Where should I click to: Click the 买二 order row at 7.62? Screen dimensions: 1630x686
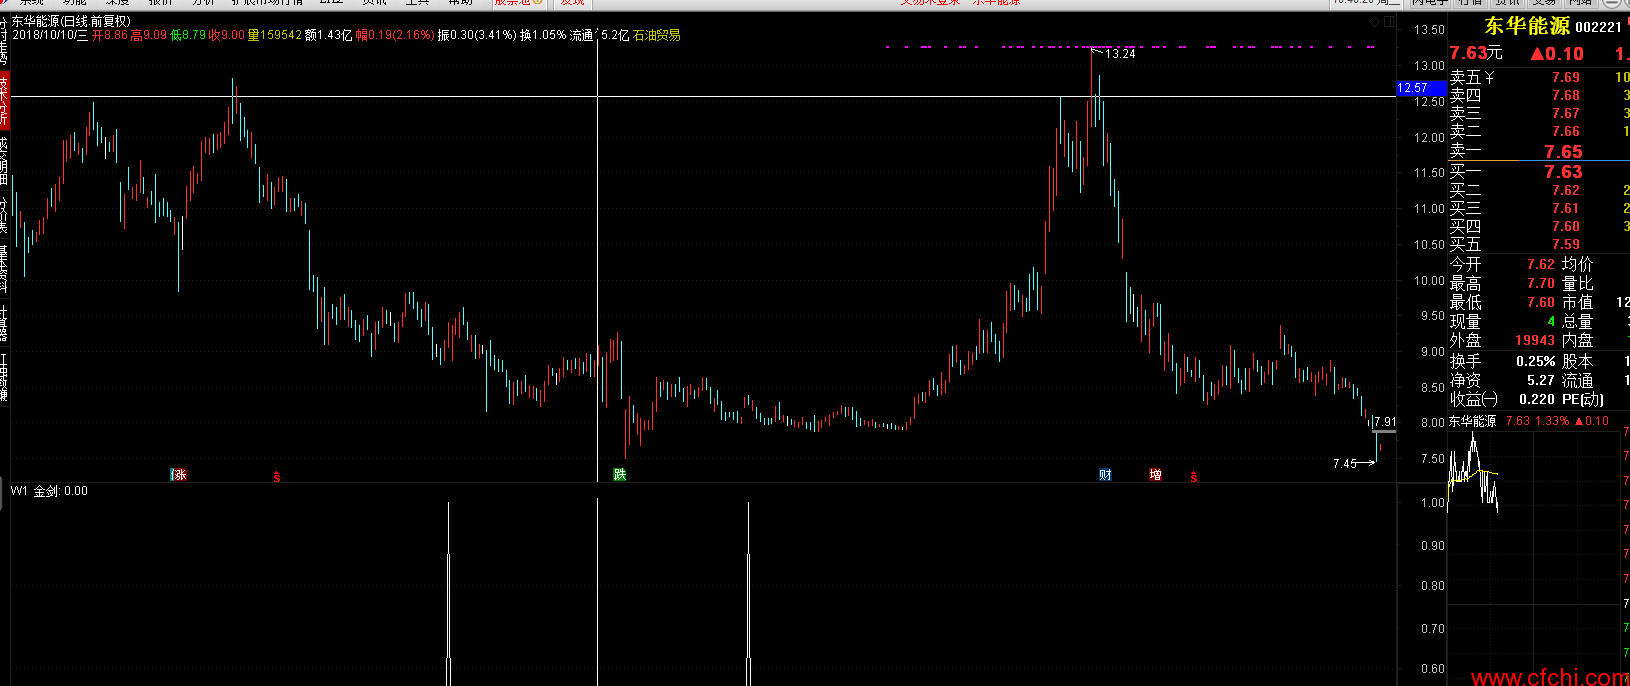coord(1539,190)
